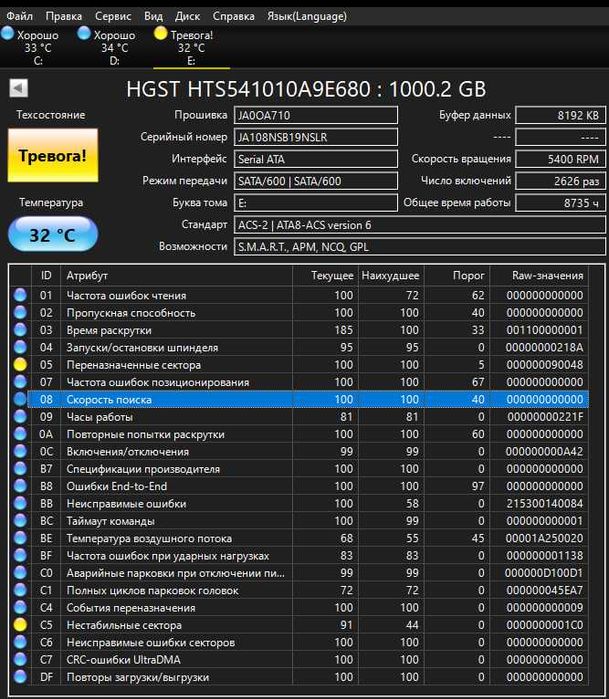
Task: Open the Правка menu
Action: [64, 16]
